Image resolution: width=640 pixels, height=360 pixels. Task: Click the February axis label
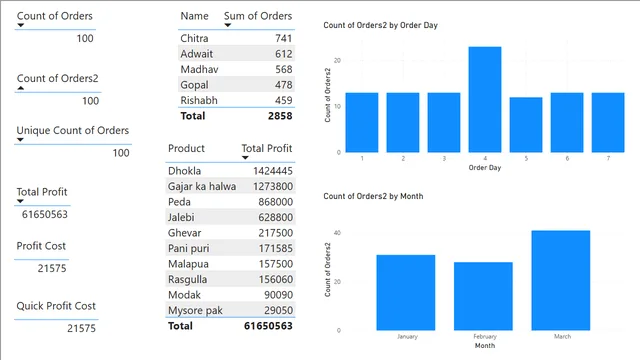[485, 336]
